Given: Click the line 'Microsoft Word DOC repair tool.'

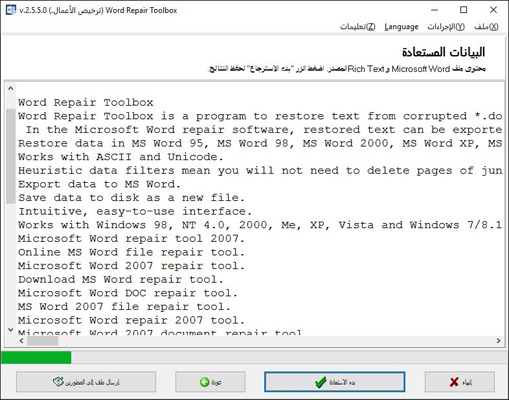Looking at the screenshot, I should [x=128, y=293].
